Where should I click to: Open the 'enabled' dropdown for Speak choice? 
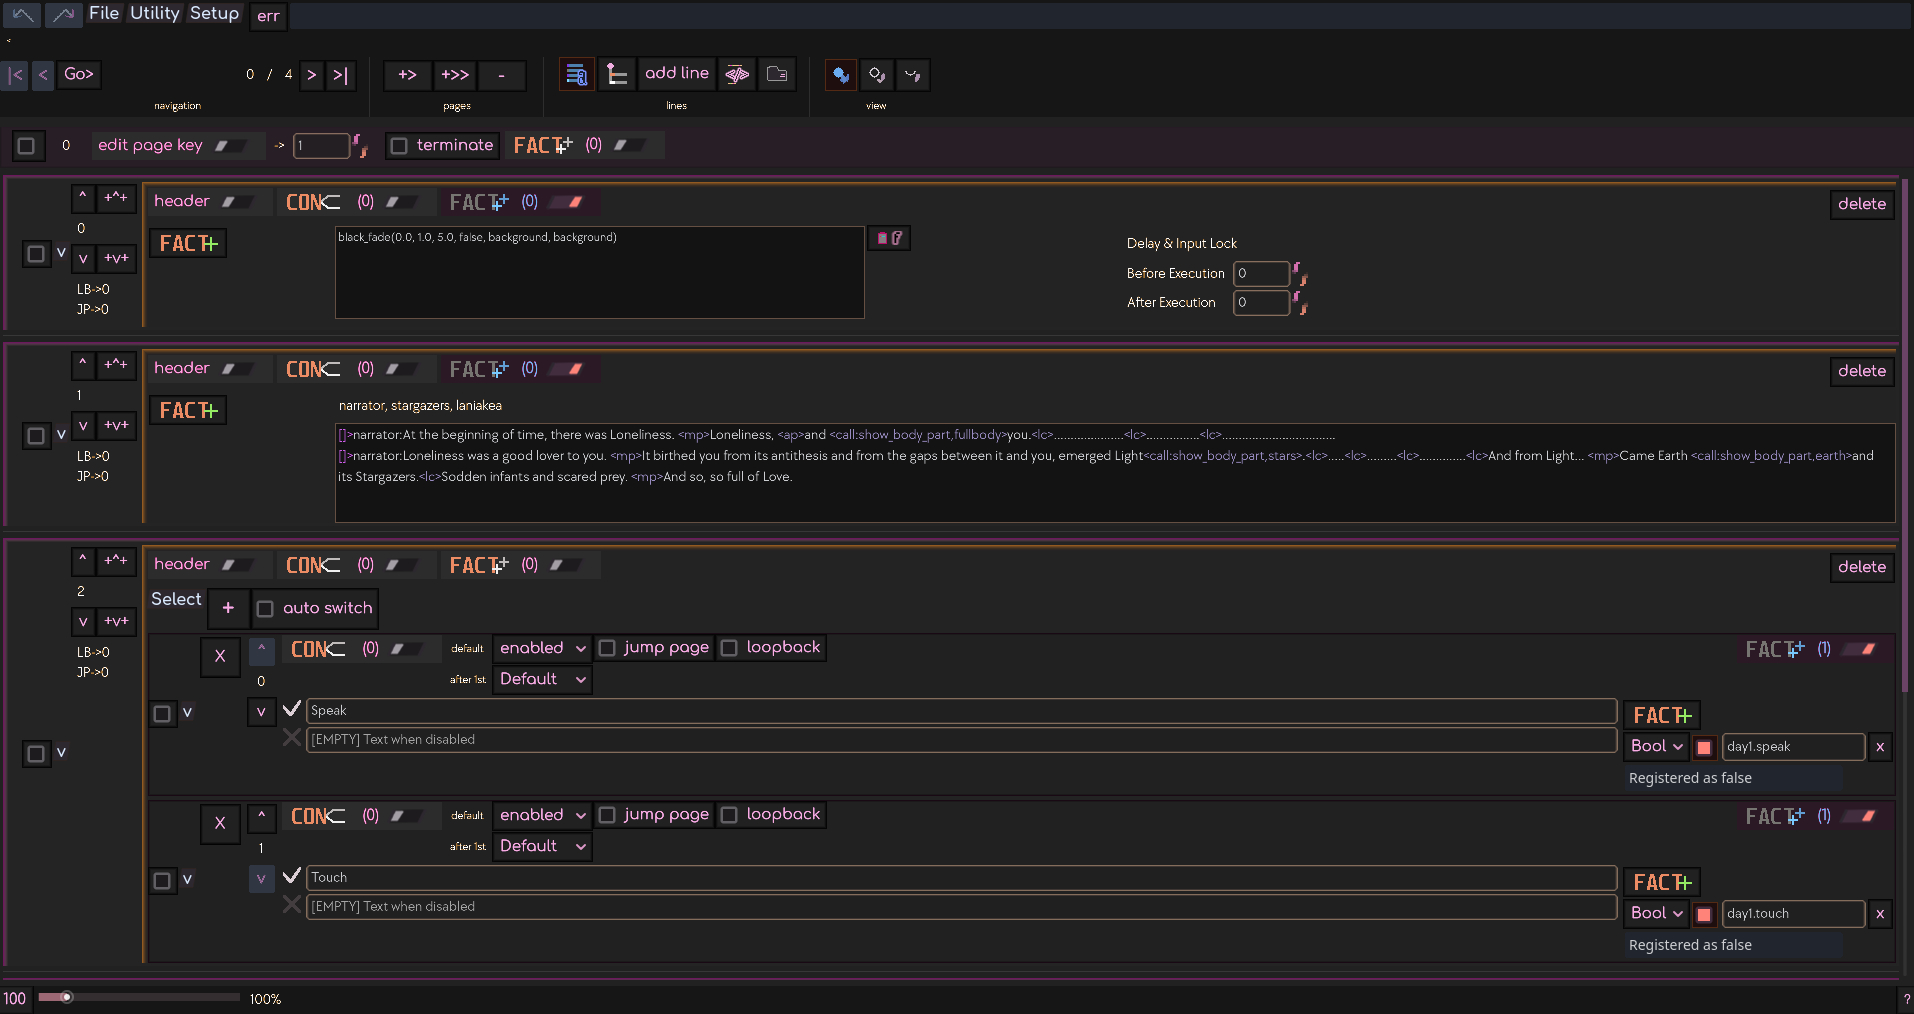(541, 648)
